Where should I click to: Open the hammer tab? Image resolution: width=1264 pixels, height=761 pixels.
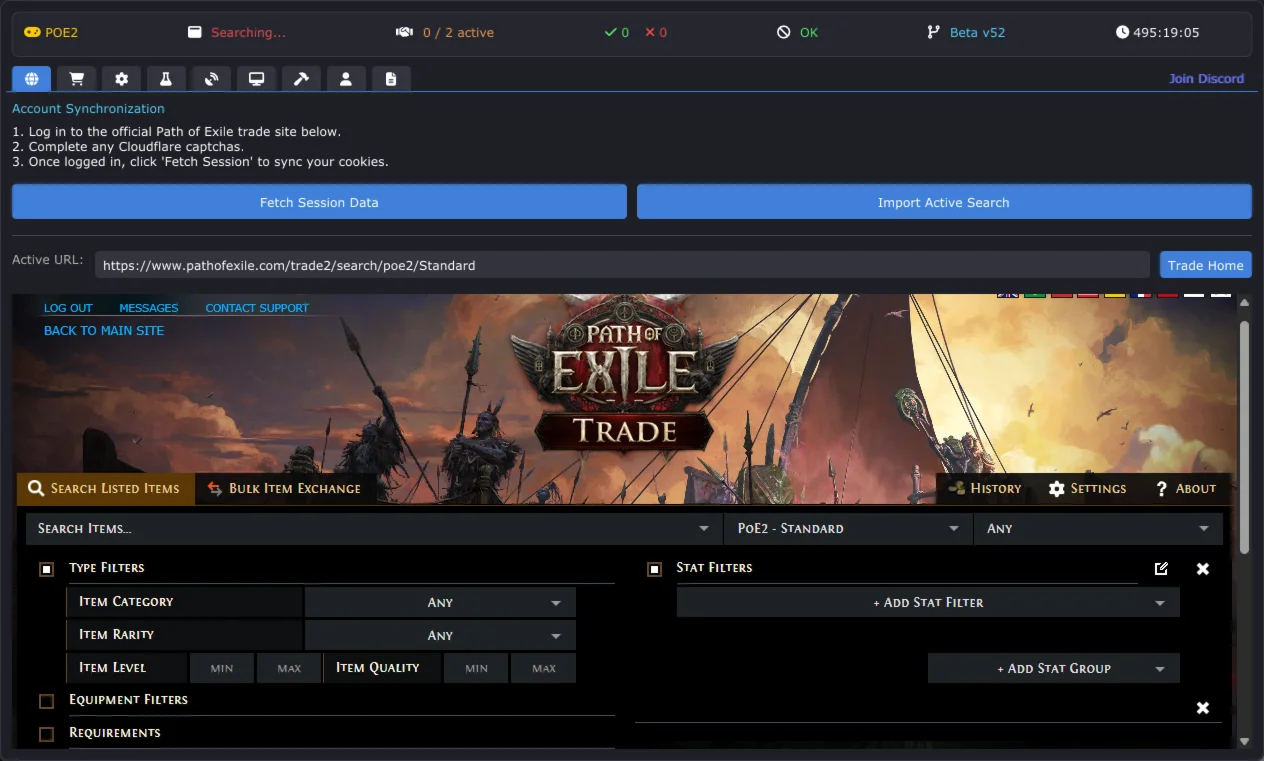(301, 79)
